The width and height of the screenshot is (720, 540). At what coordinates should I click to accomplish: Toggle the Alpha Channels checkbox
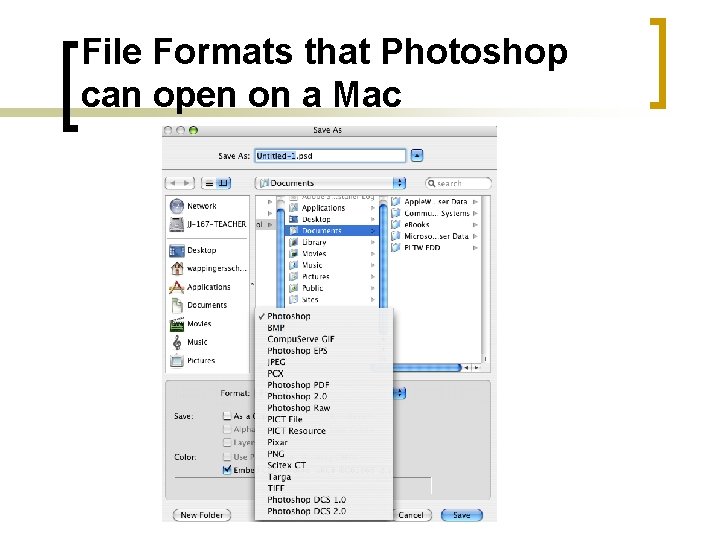click(226, 429)
